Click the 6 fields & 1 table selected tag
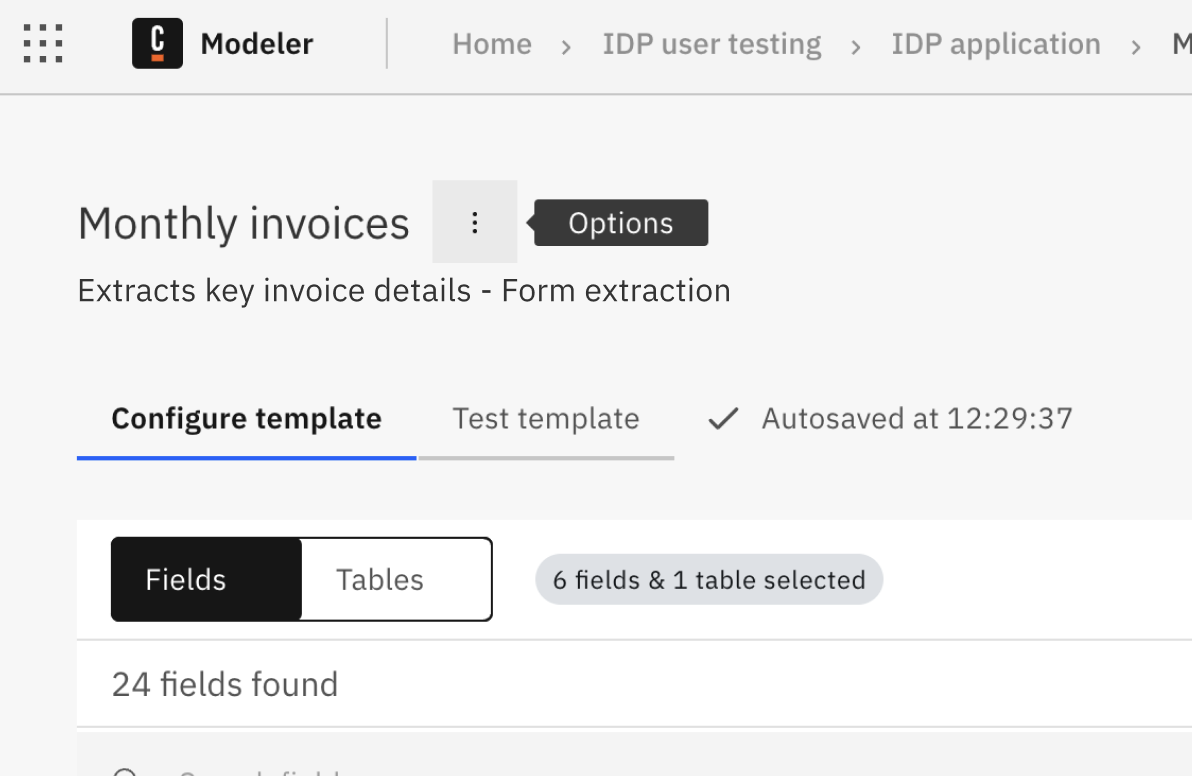Viewport: 1192px width, 776px height. pos(708,580)
